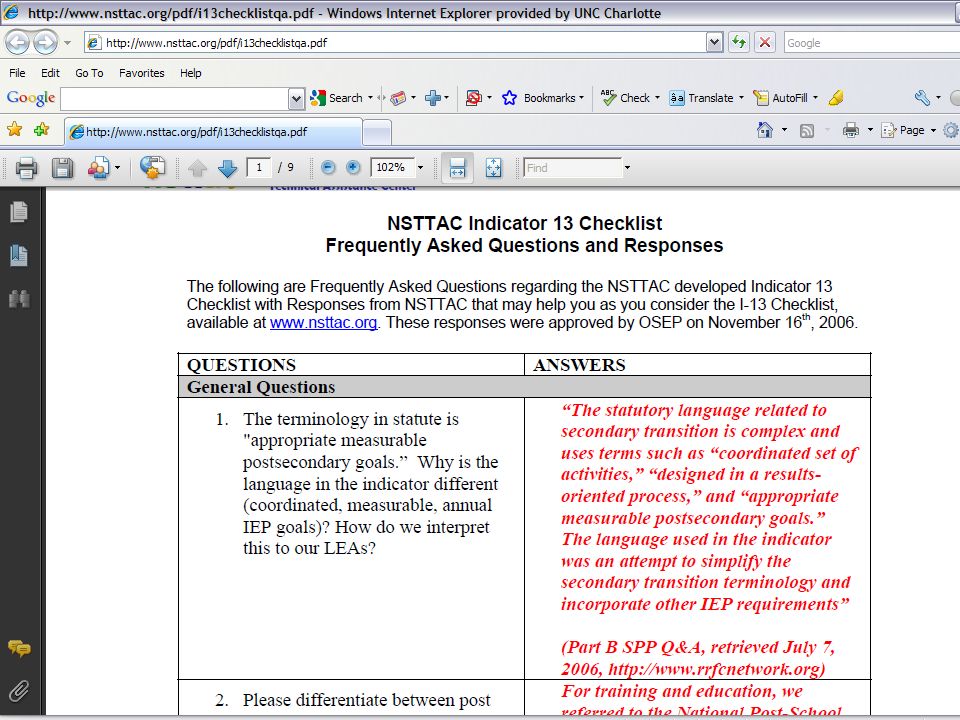Click the PDF page number field
This screenshot has width=960, height=720.
[259, 167]
